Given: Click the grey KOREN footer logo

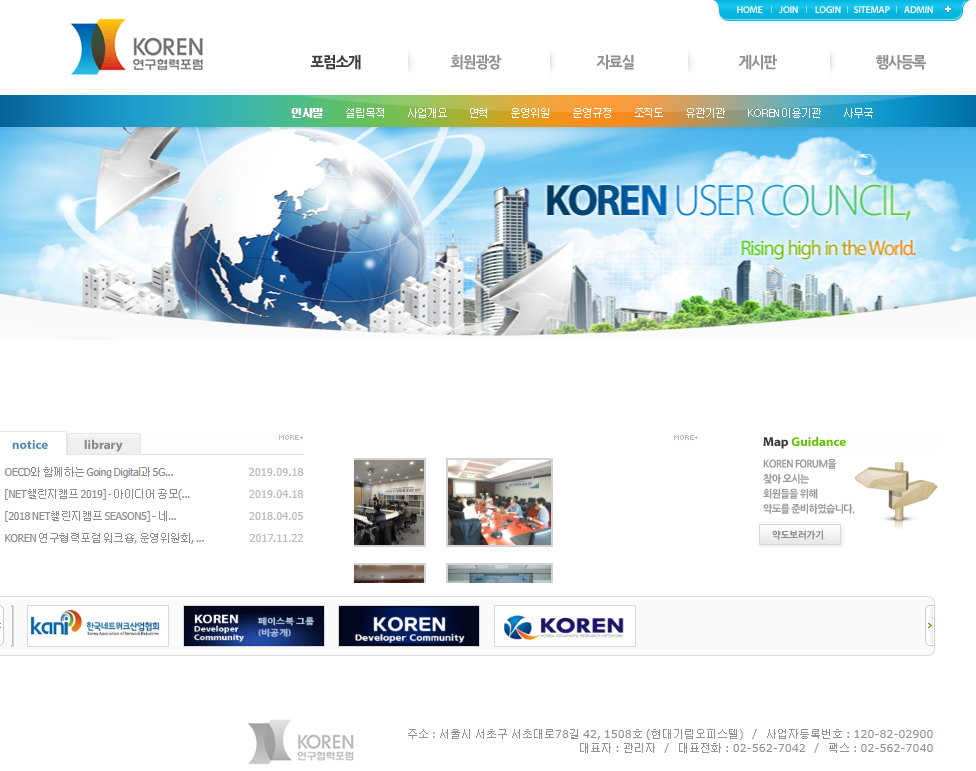Looking at the screenshot, I should coord(301,741).
